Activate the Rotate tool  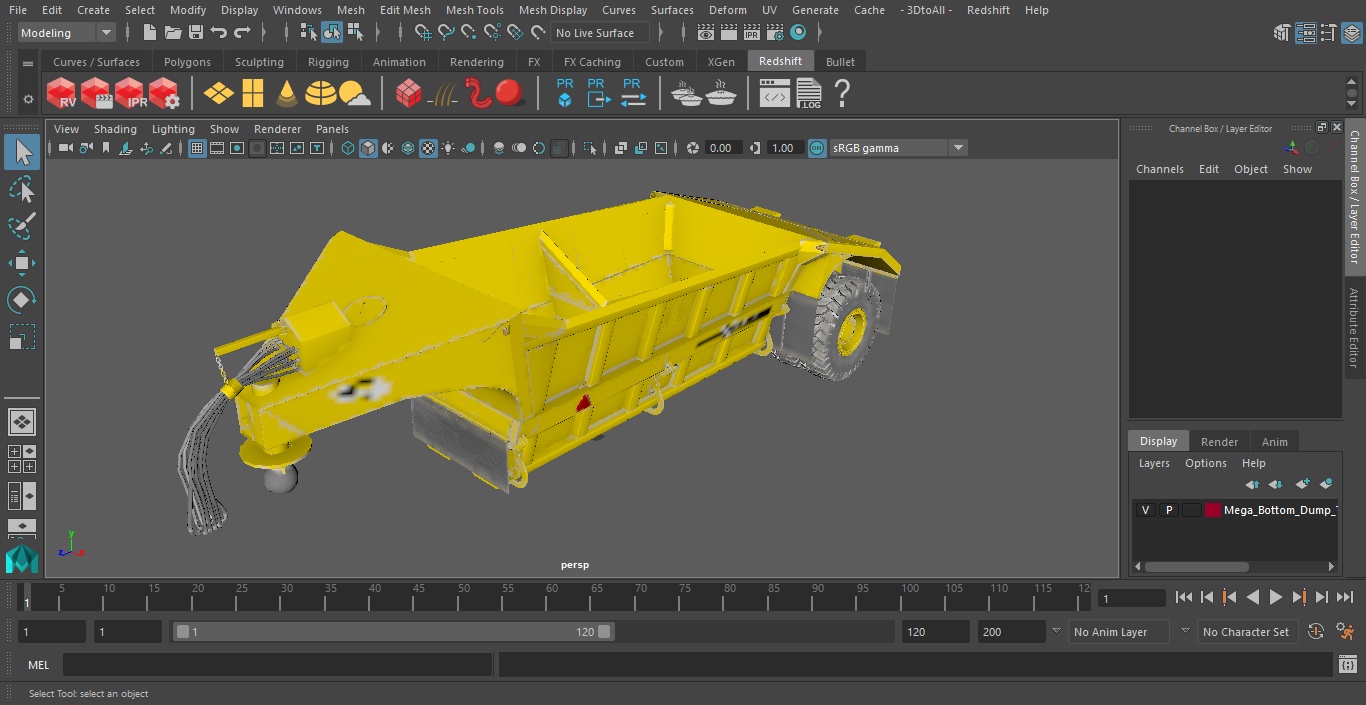tap(22, 300)
